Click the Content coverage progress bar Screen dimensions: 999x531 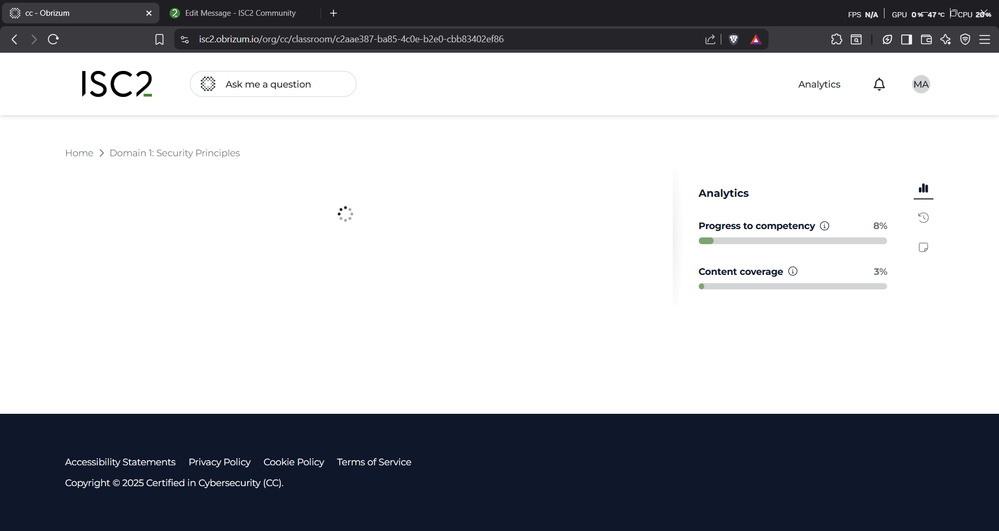tap(793, 286)
